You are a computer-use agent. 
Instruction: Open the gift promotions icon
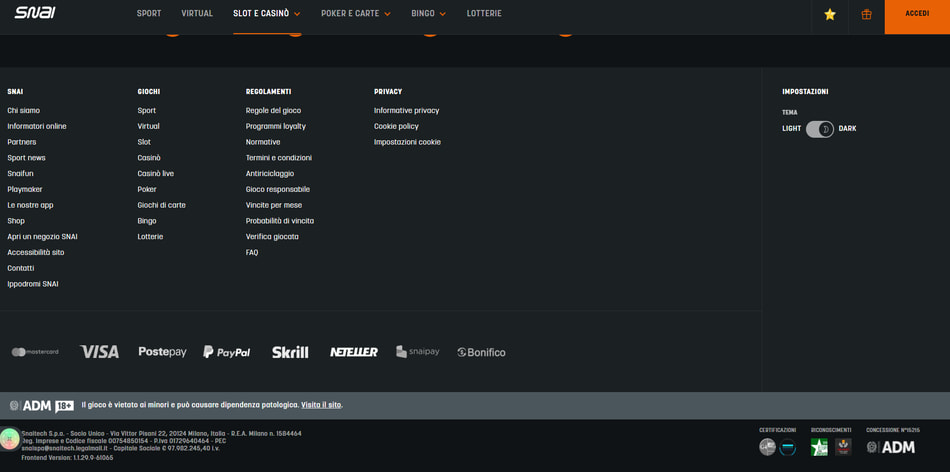coord(866,15)
